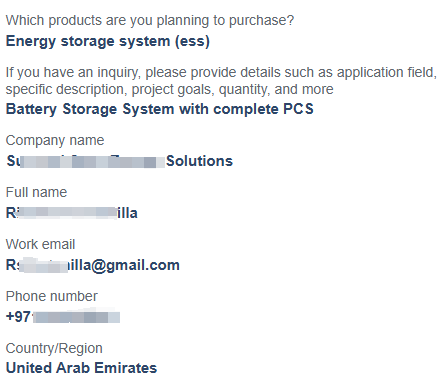Open the gmail.com email address
The height and width of the screenshot is (389, 448).
[93, 265]
